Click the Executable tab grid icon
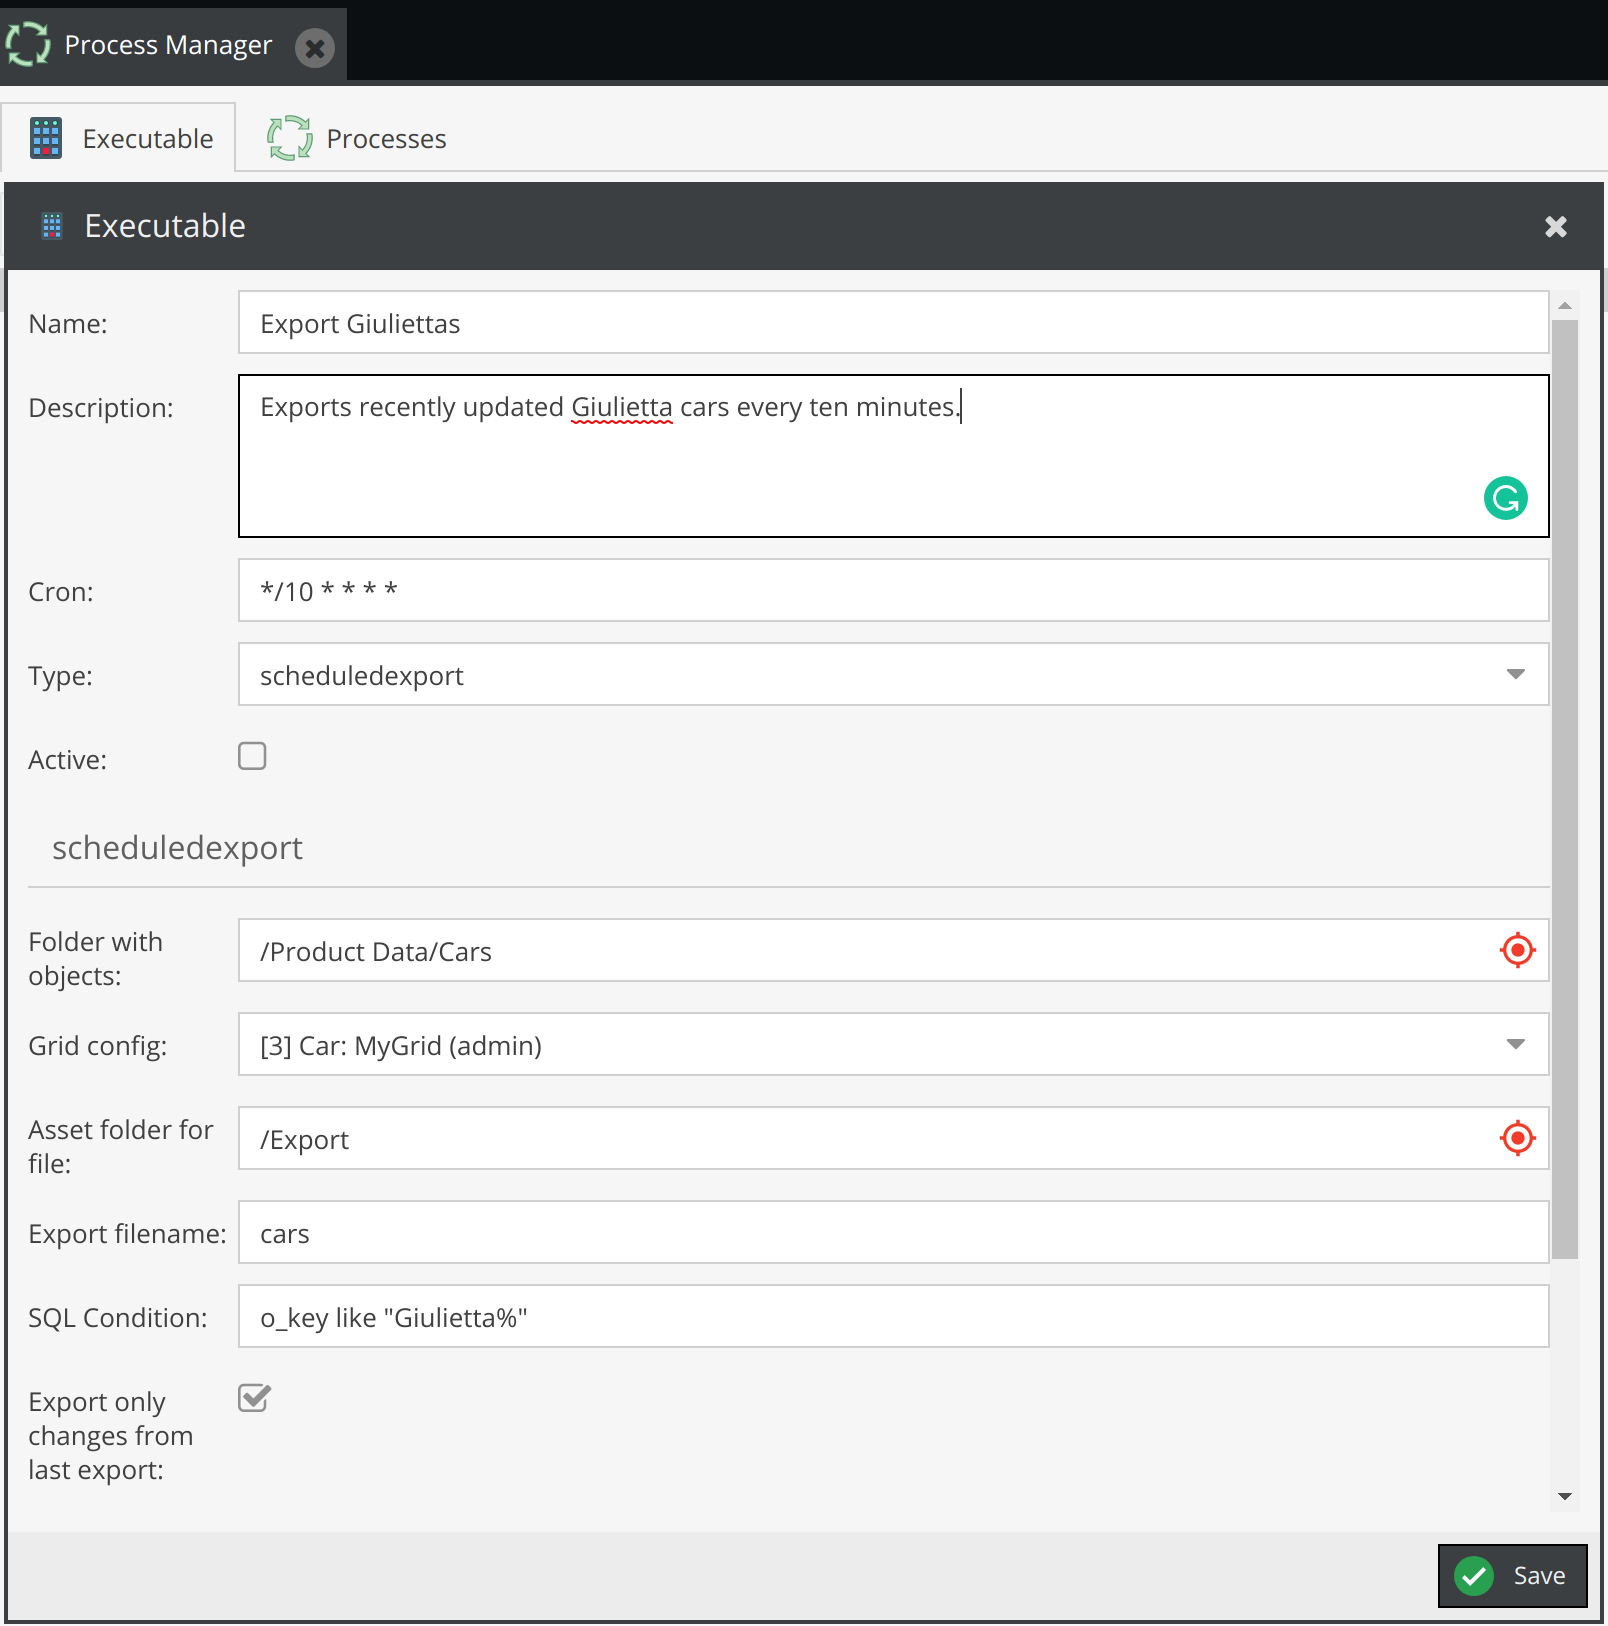Screen dimensions: 1608x1626 tap(46, 138)
